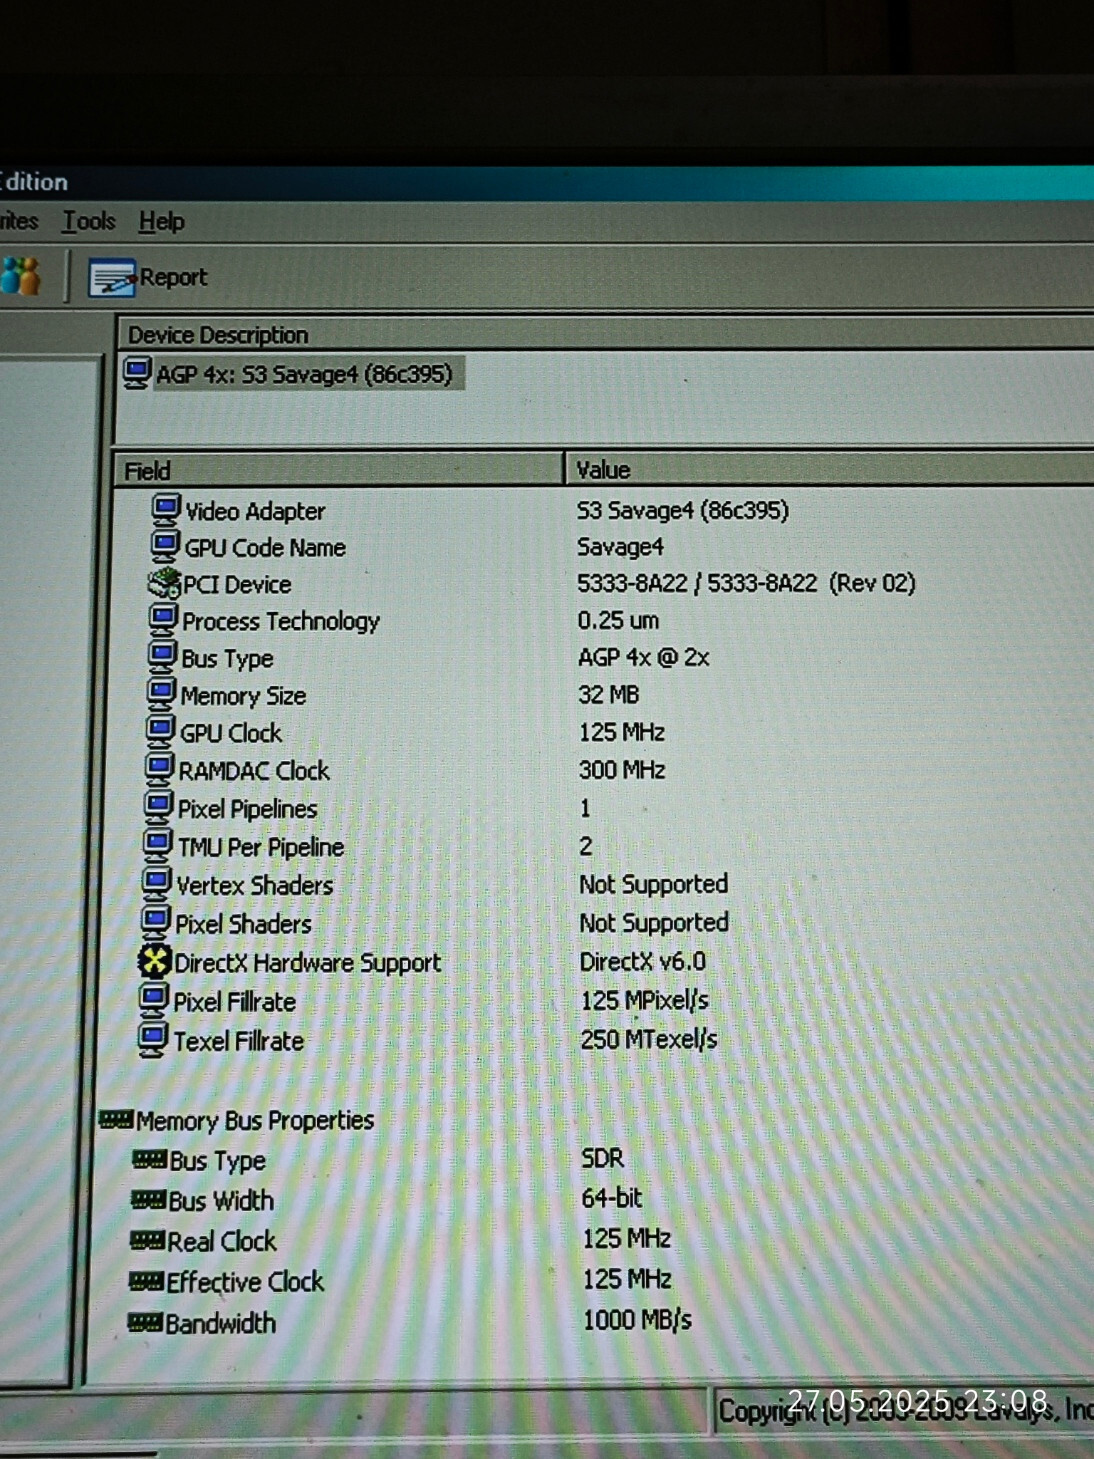Select the GPU Clock value 125 MHz

(622, 732)
